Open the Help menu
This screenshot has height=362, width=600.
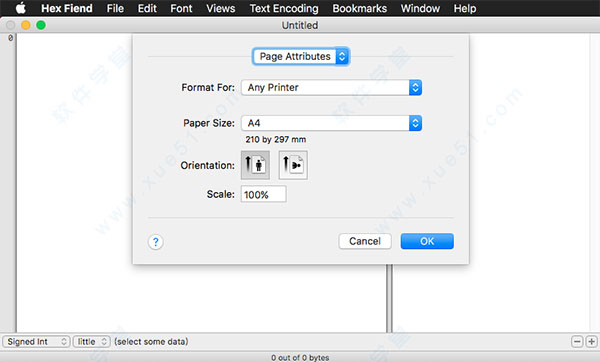(465, 8)
